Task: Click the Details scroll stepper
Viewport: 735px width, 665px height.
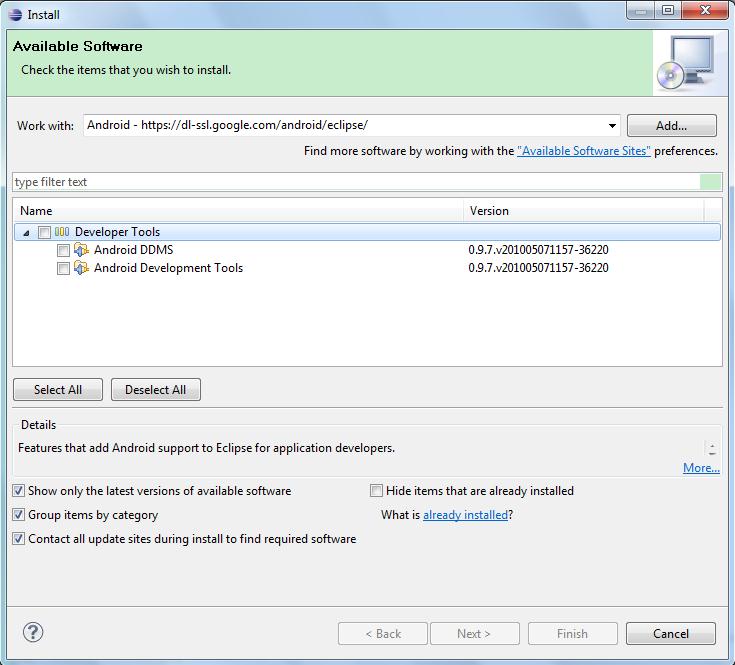Action: click(x=712, y=449)
